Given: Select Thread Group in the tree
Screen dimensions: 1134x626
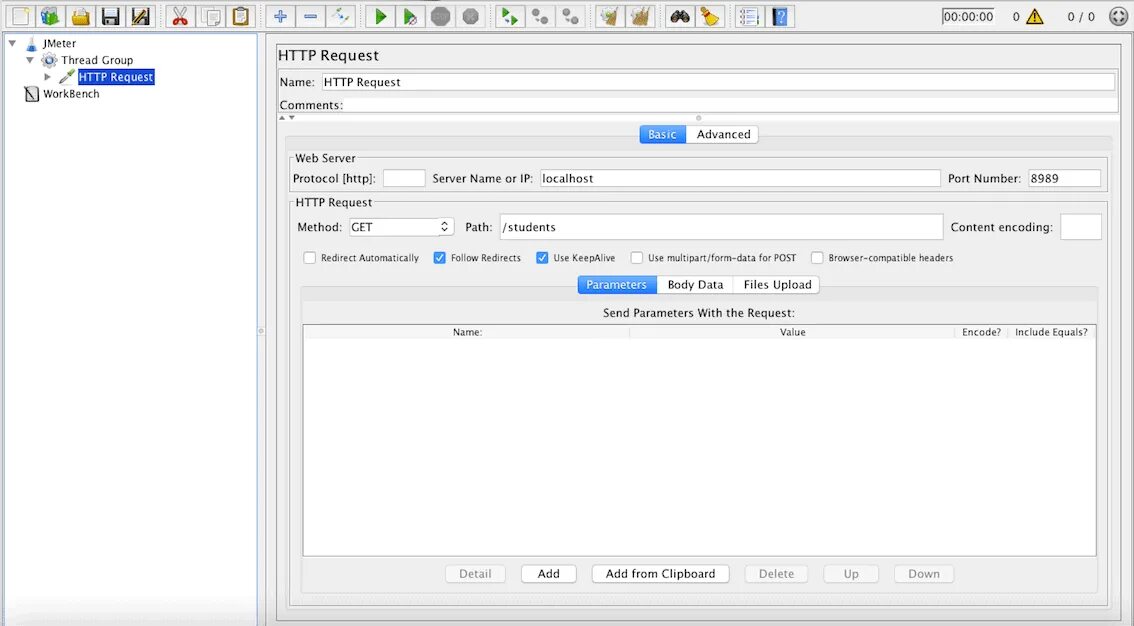Looking at the screenshot, I should coord(97,60).
